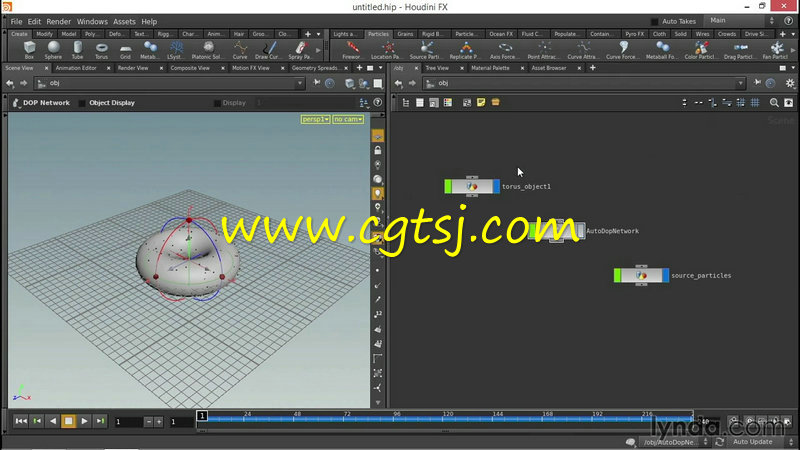Toggle the Object Display checkbox
The width and height of the screenshot is (800, 450).
click(82, 103)
